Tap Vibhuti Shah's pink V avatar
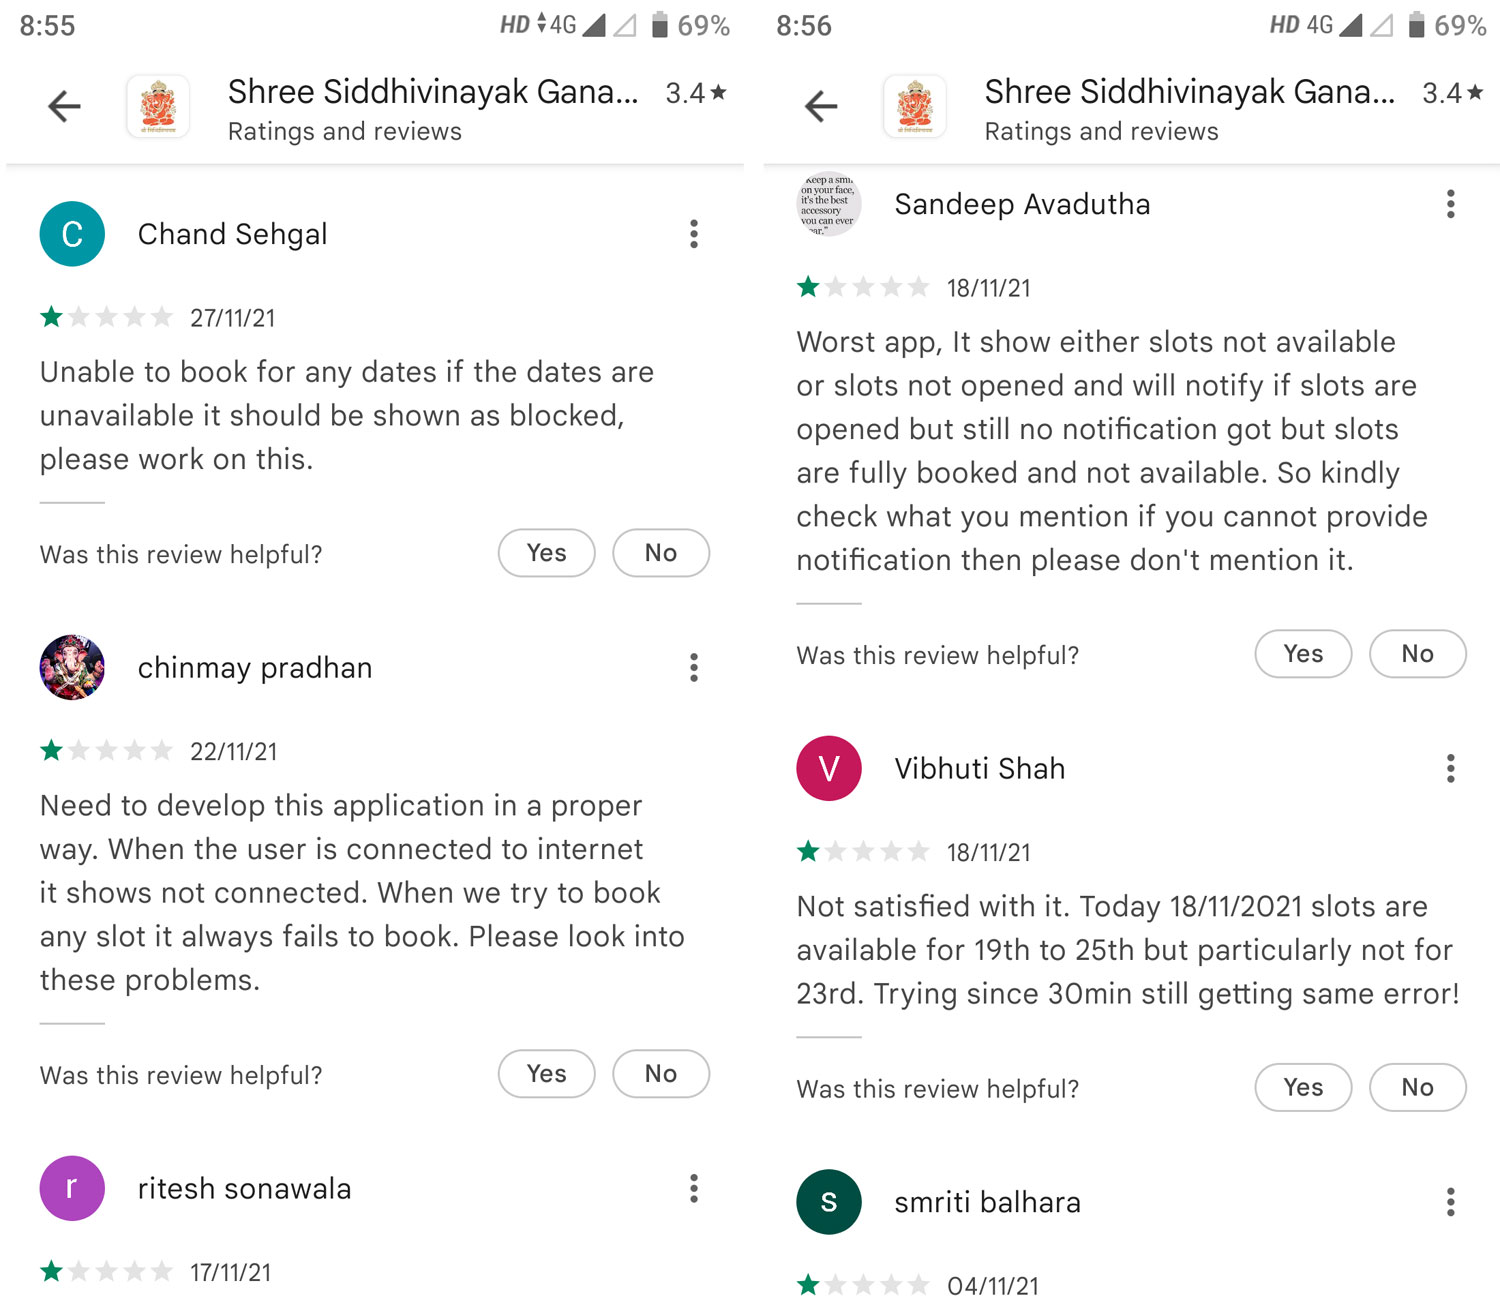Screen dimensions: 1500x1309 pyautogui.click(x=828, y=768)
